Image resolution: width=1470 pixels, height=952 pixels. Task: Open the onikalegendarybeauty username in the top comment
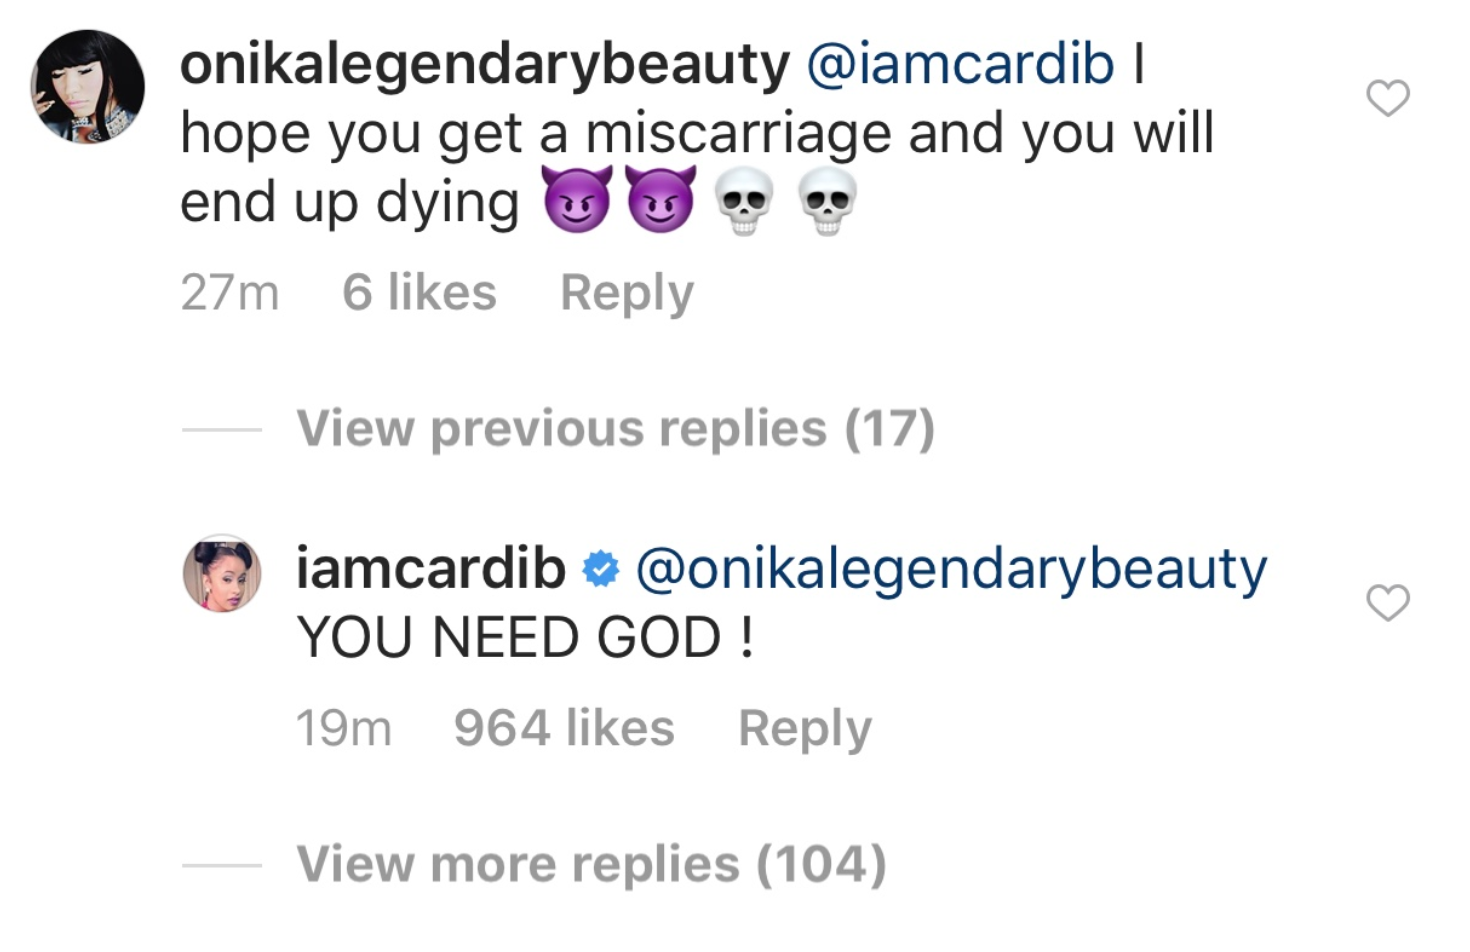point(485,65)
